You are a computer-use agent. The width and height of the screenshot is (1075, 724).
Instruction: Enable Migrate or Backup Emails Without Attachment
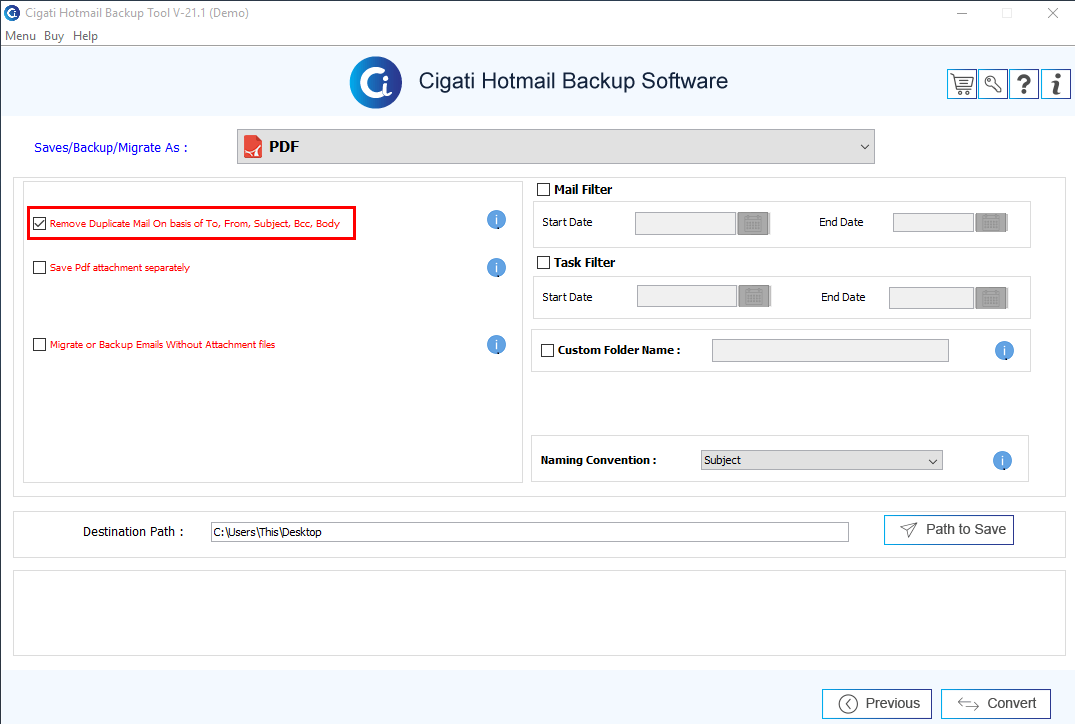pos(40,344)
